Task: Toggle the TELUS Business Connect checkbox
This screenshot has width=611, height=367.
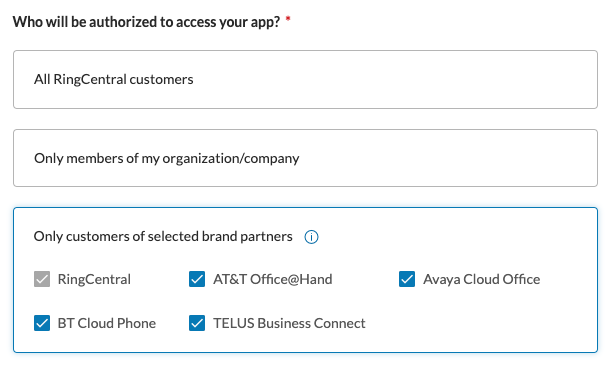Action: [x=197, y=323]
